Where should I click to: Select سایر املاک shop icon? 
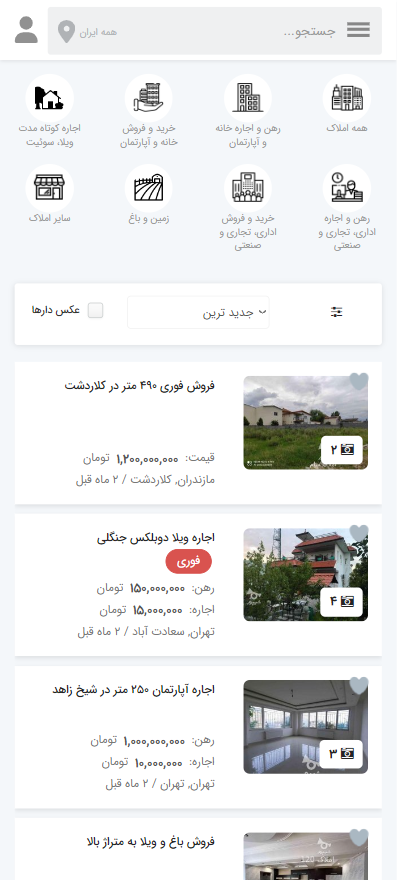(49, 187)
